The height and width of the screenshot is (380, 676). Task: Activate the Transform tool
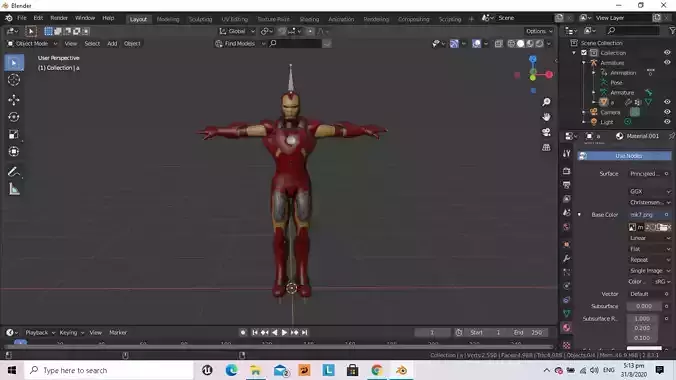click(x=14, y=151)
